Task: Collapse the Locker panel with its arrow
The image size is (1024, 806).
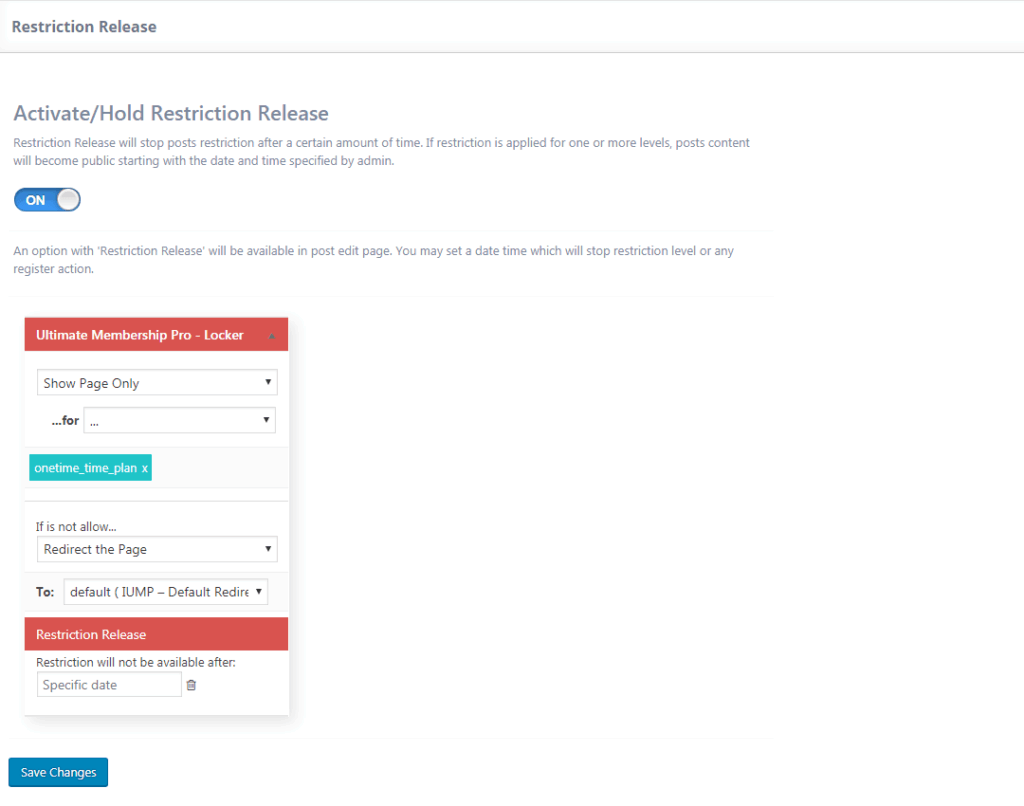Action: 271,336
